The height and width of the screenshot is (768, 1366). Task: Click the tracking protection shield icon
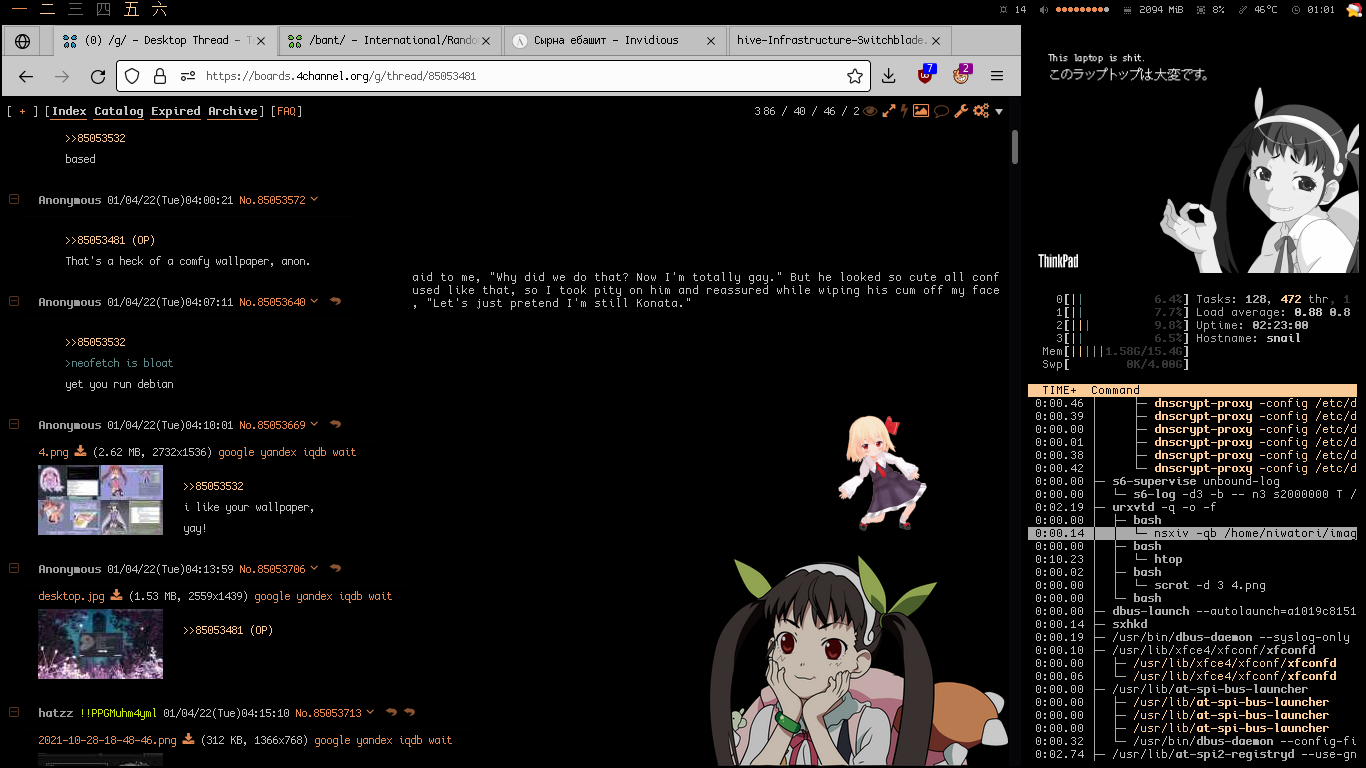(133, 76)
